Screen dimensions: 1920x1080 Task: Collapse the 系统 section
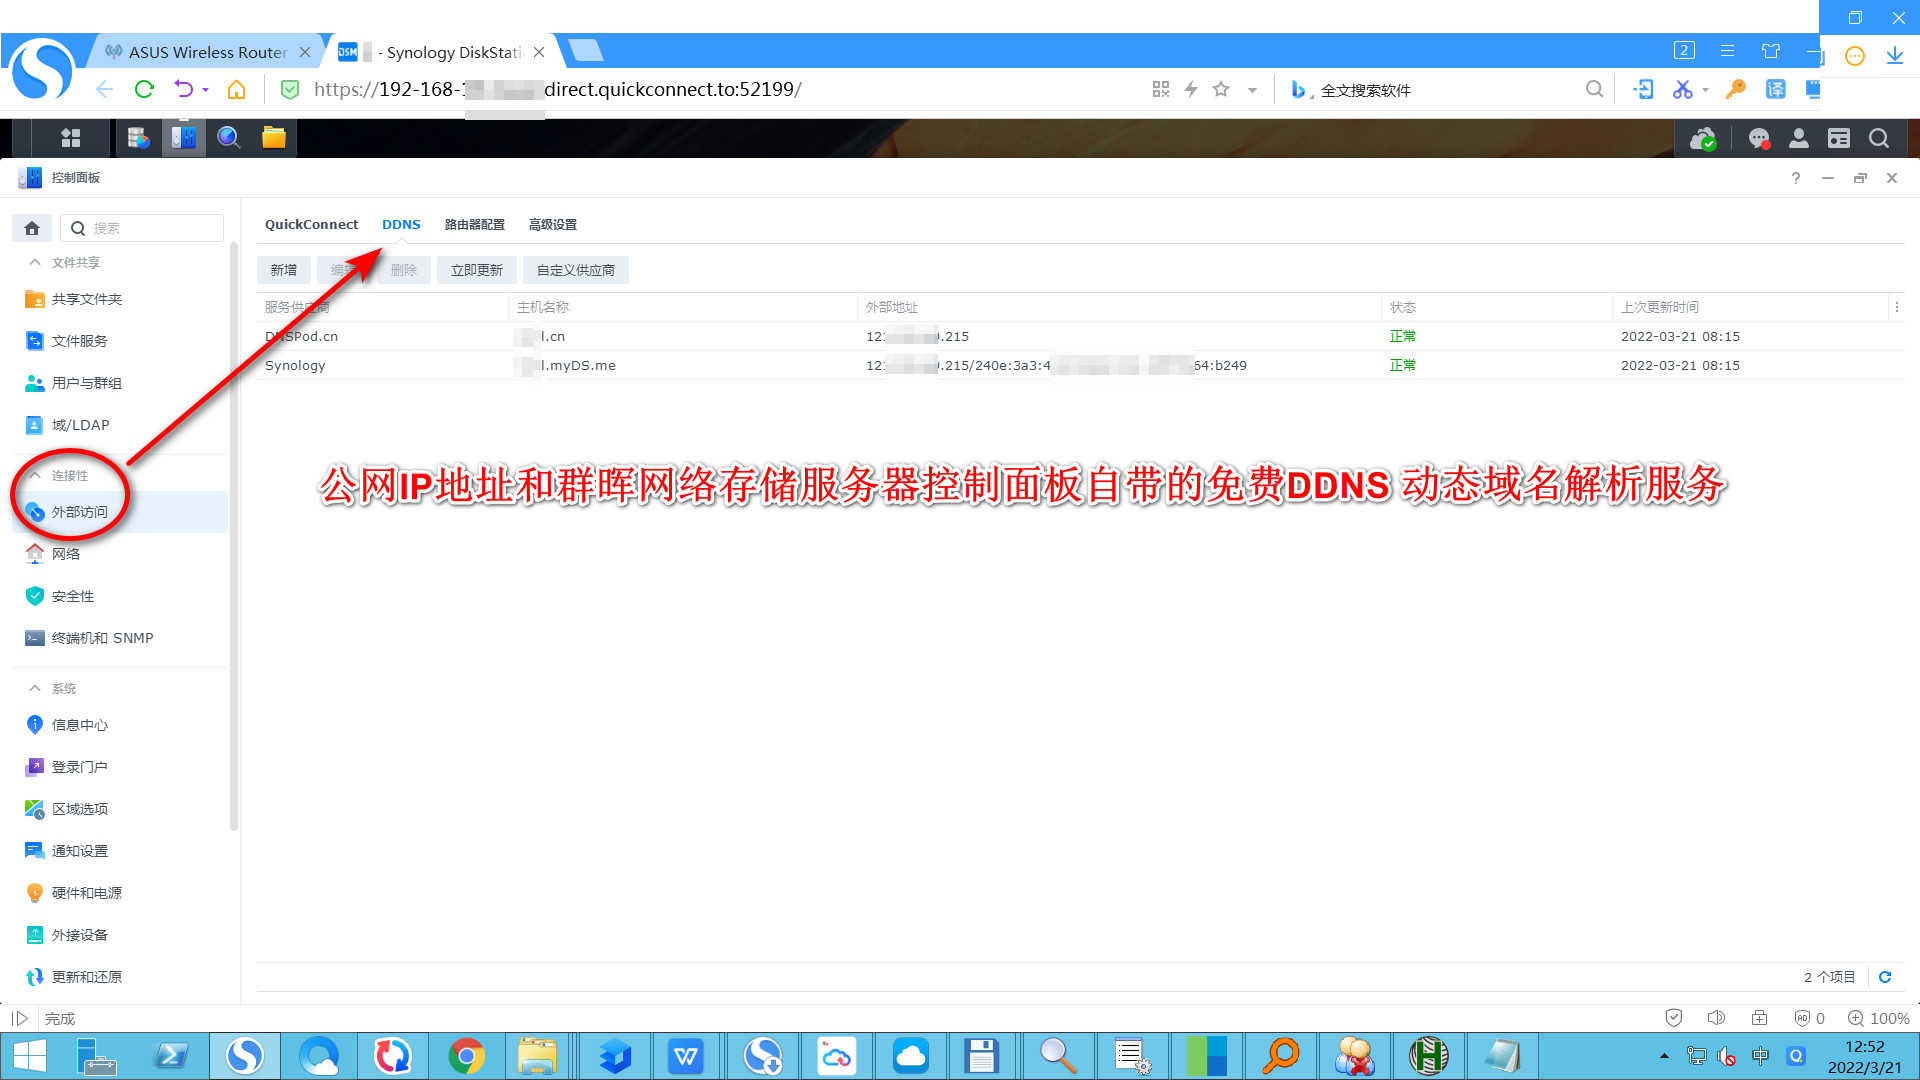(x=35, y=688)
